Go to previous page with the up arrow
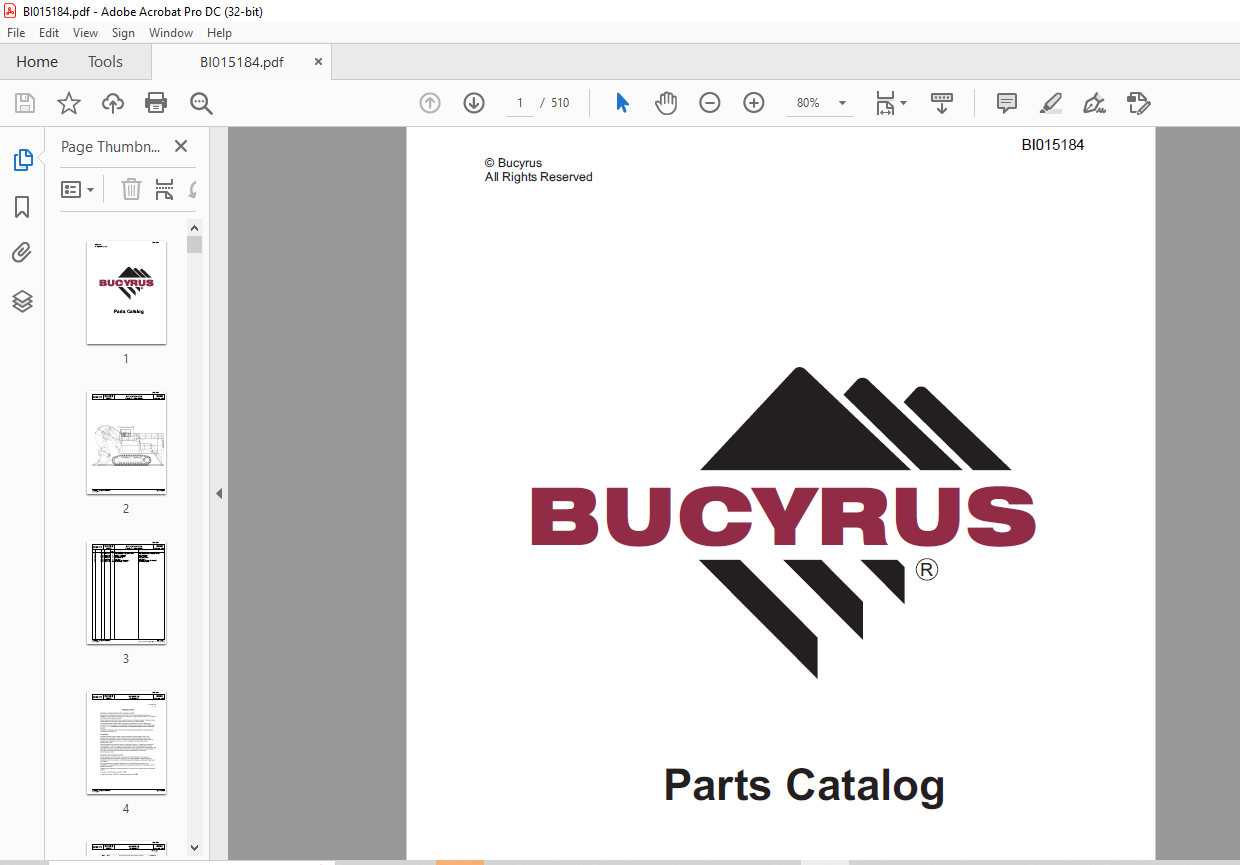The height and width of the screenshot is (865, 1240). pos(430,103)
